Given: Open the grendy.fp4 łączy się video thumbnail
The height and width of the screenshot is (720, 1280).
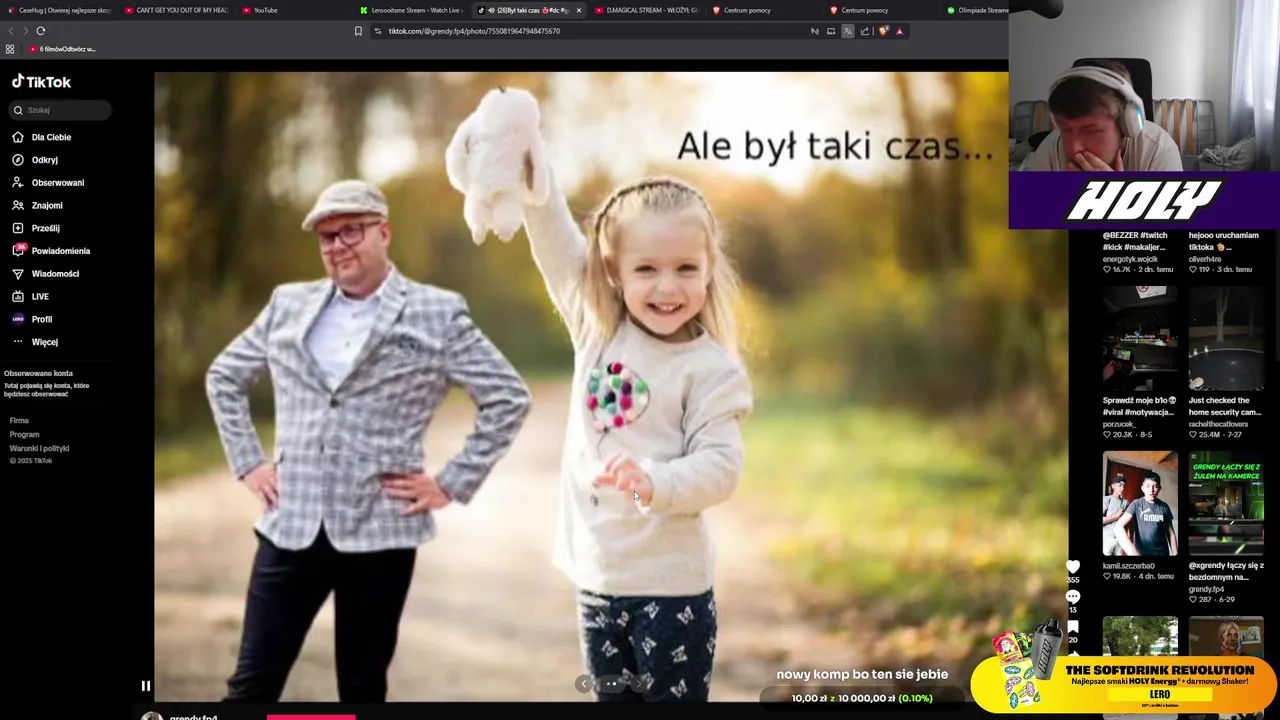Looking at the screenshot, I should point(1226,503).
